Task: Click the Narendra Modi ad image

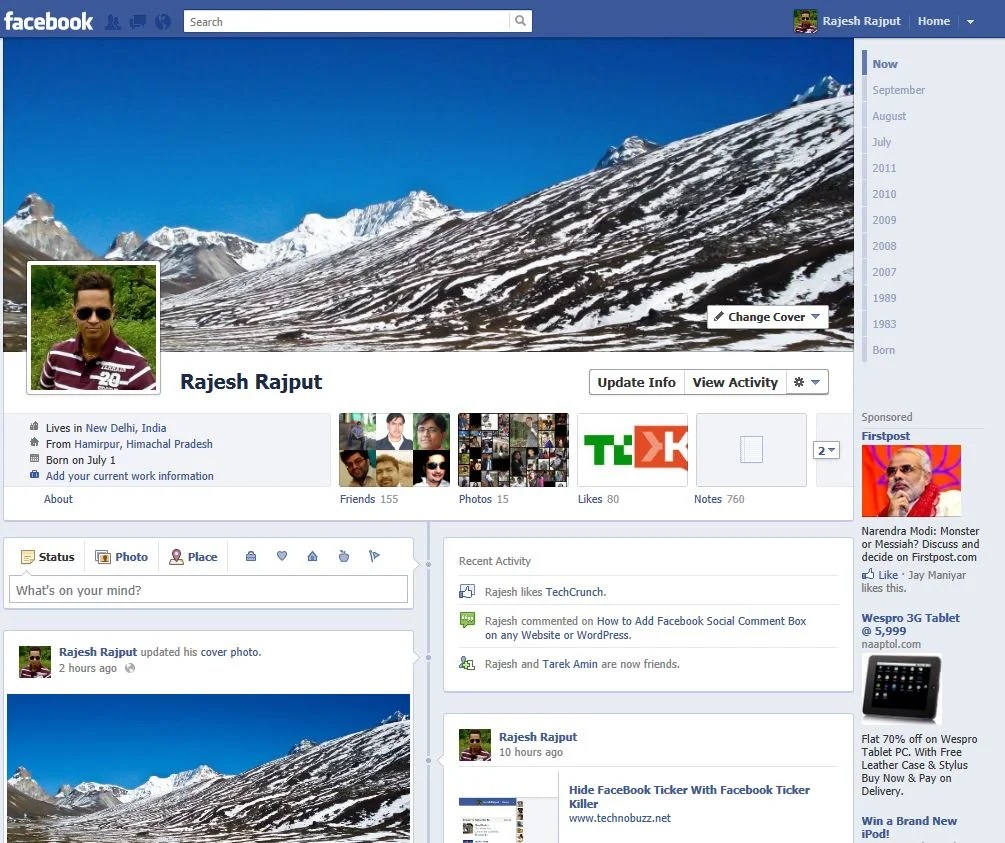Action: [x=911, y=481]
